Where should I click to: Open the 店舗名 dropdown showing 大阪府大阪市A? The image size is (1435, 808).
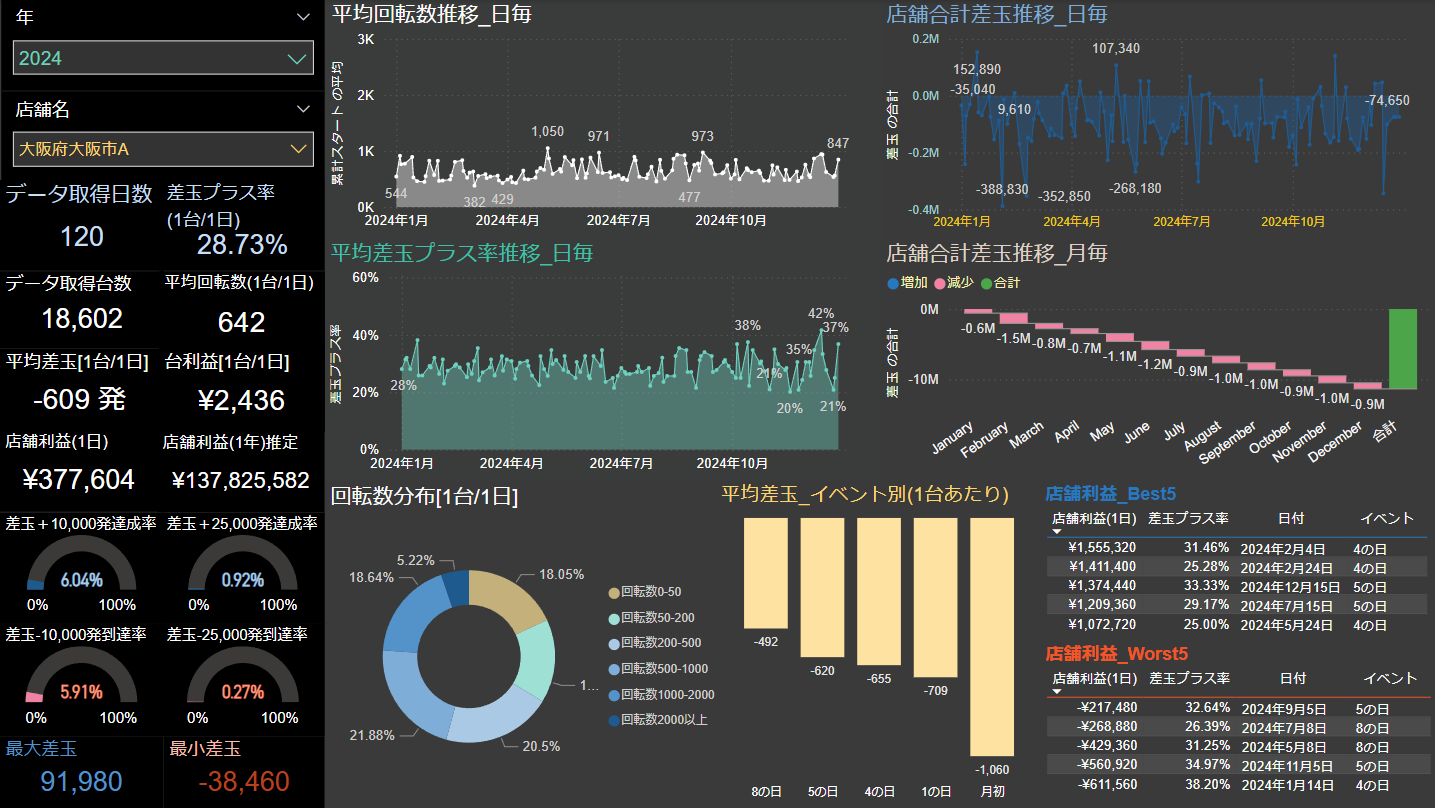tap(163, 149)
